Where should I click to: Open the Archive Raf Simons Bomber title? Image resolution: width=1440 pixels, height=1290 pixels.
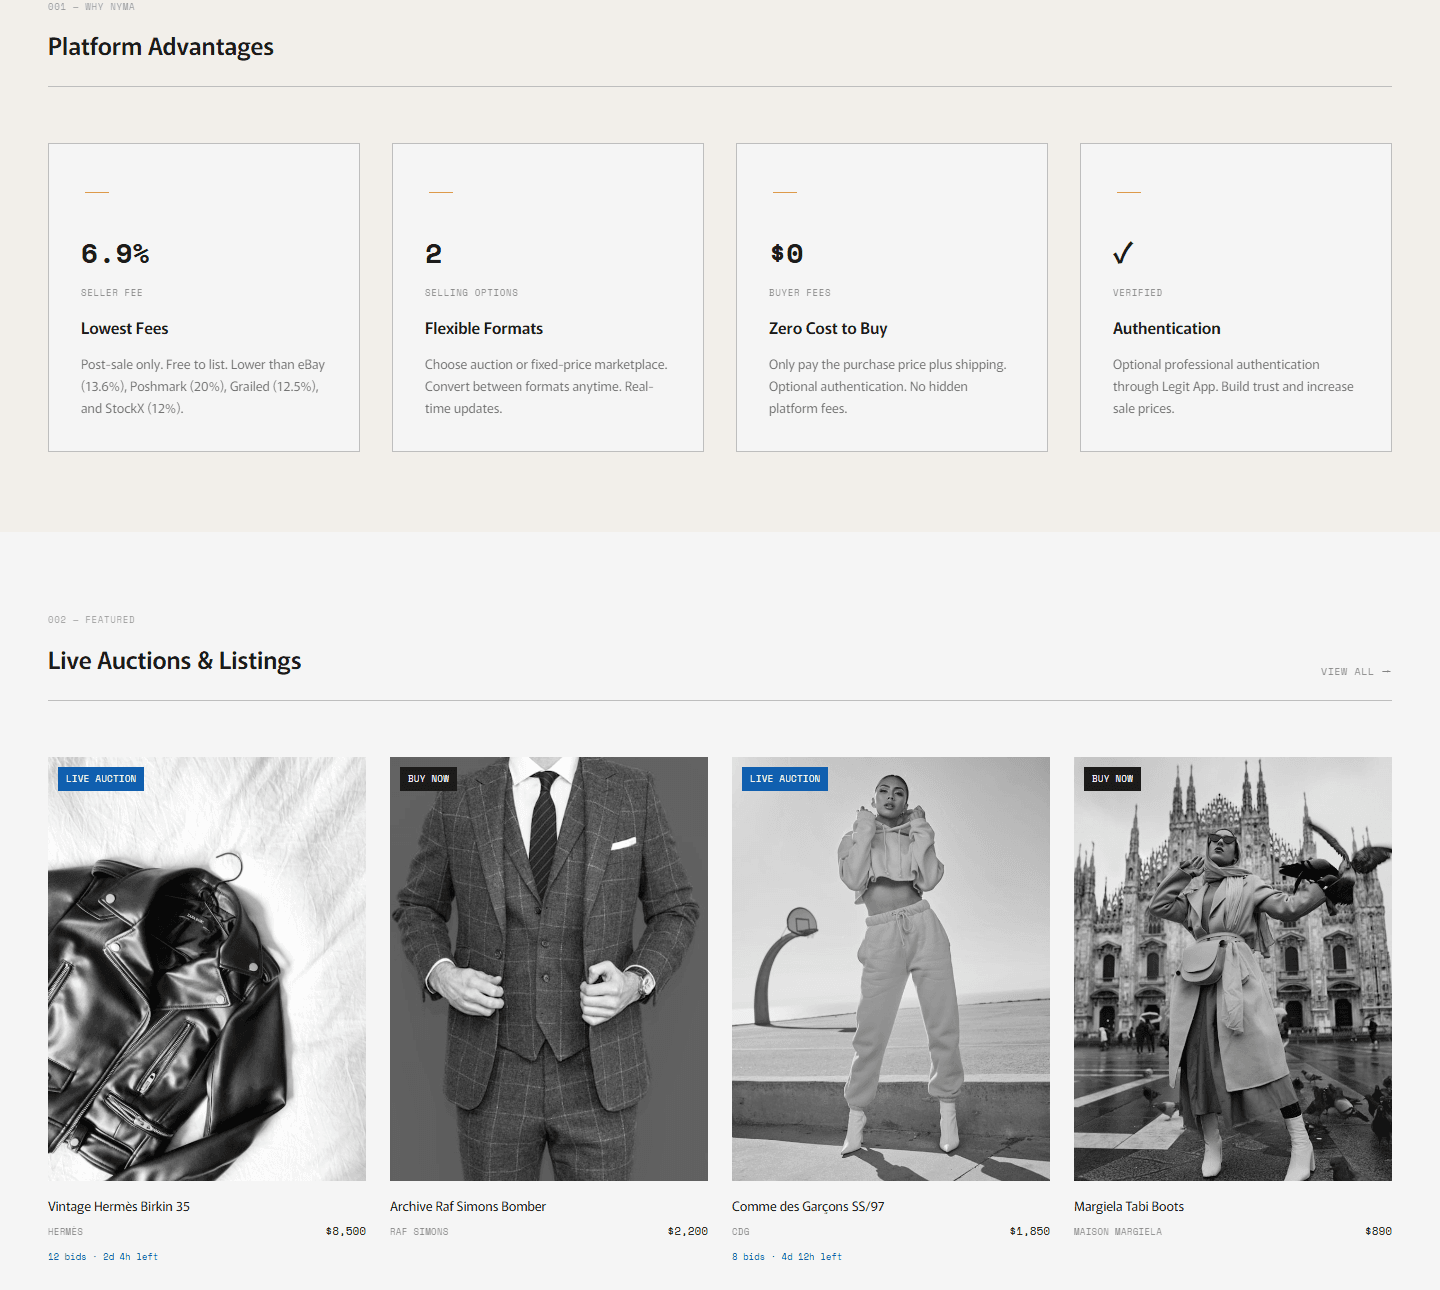pos(468,1207)
